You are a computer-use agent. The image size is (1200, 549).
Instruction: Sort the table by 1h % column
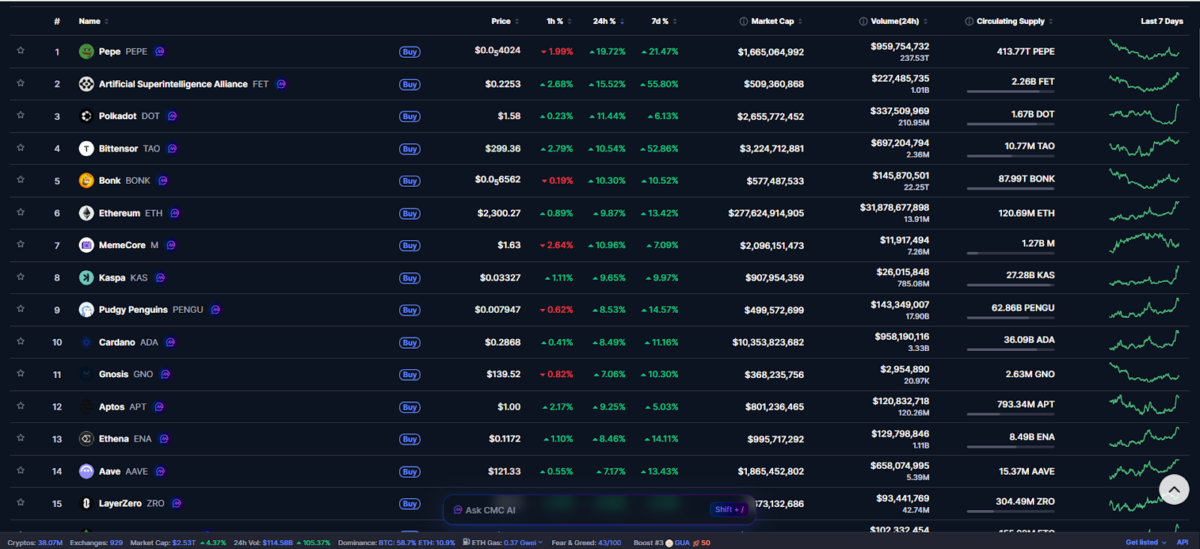click(x=558, y=21)
